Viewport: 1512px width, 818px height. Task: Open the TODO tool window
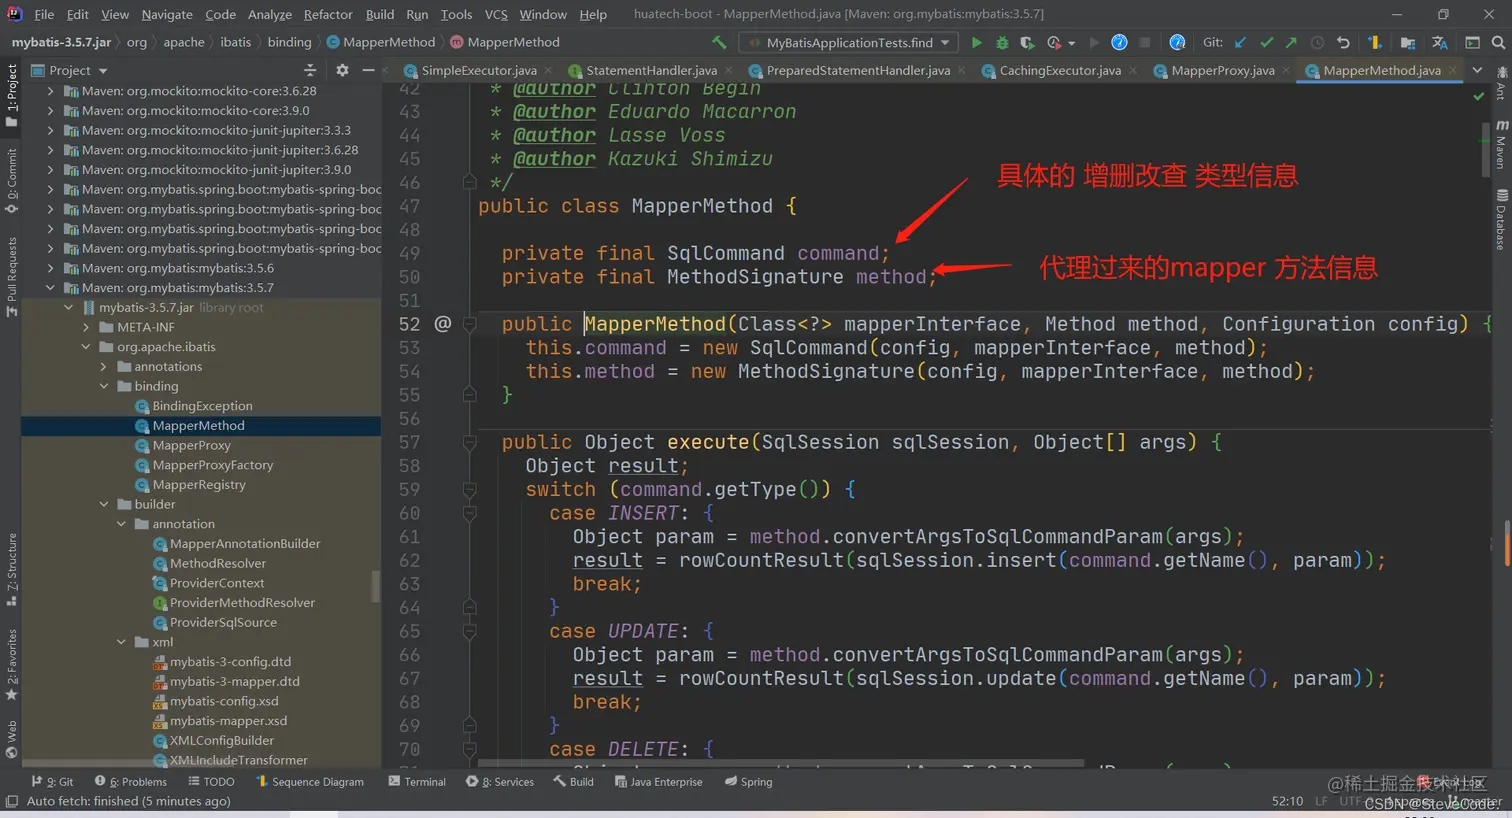point(211,782)
